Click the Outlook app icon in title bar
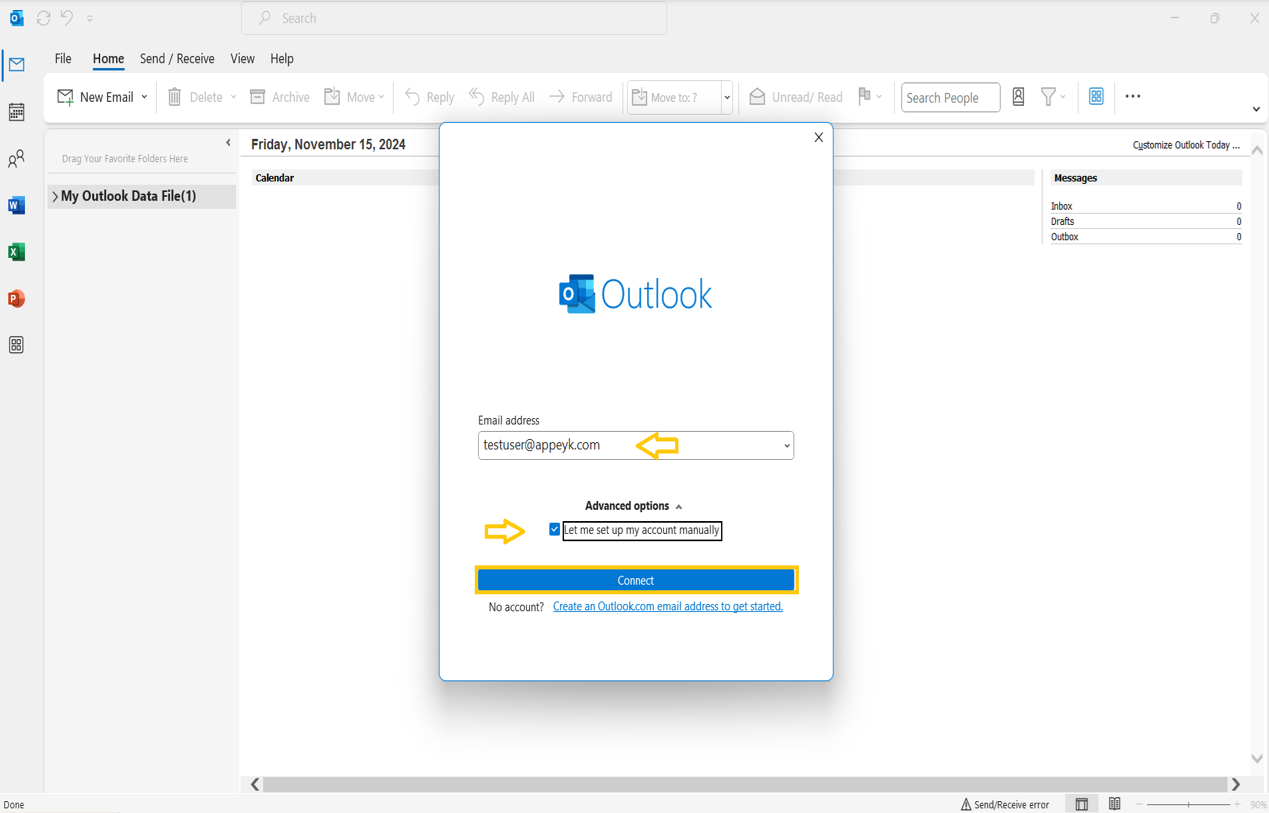This screenshot has width=1269, height=813. tap(17, 18)
